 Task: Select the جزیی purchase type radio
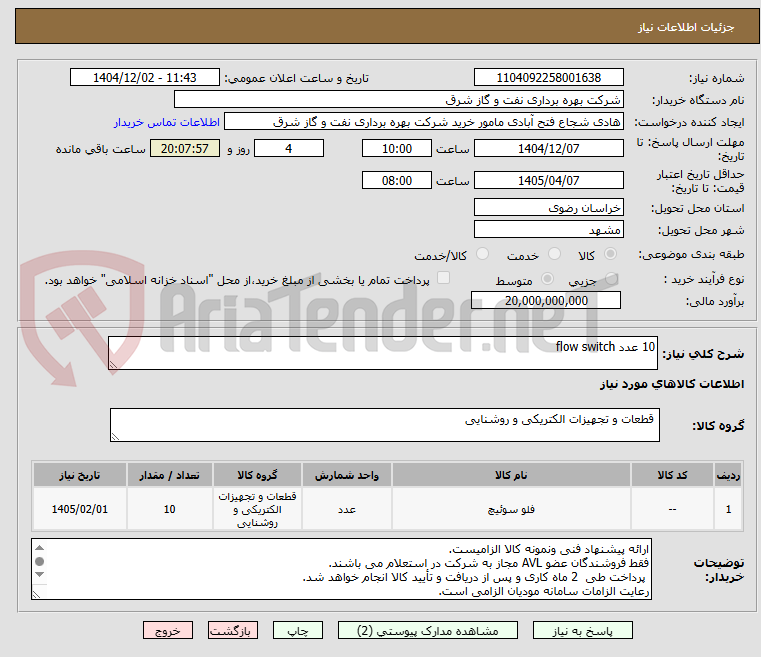(611, 279)
